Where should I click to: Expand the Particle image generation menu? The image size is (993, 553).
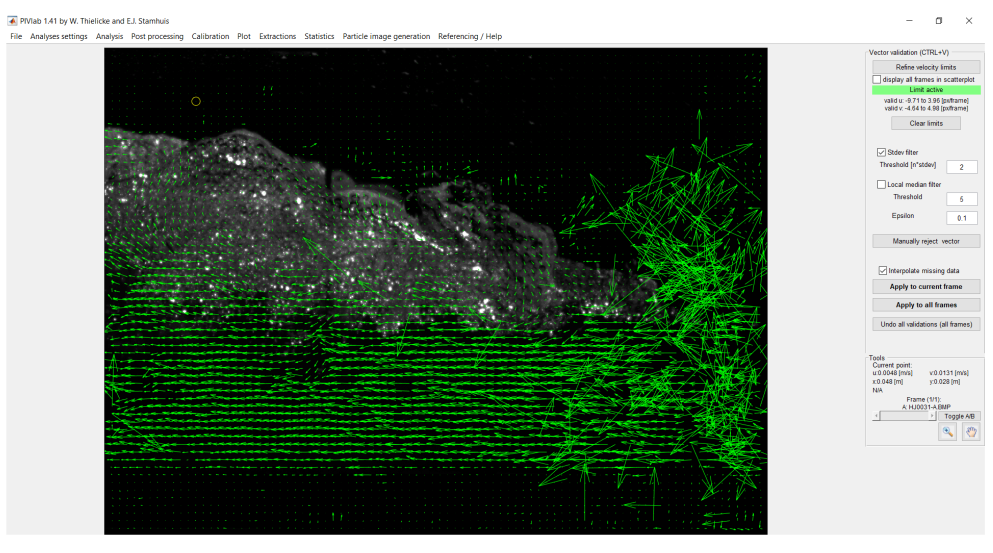point(386,37)
